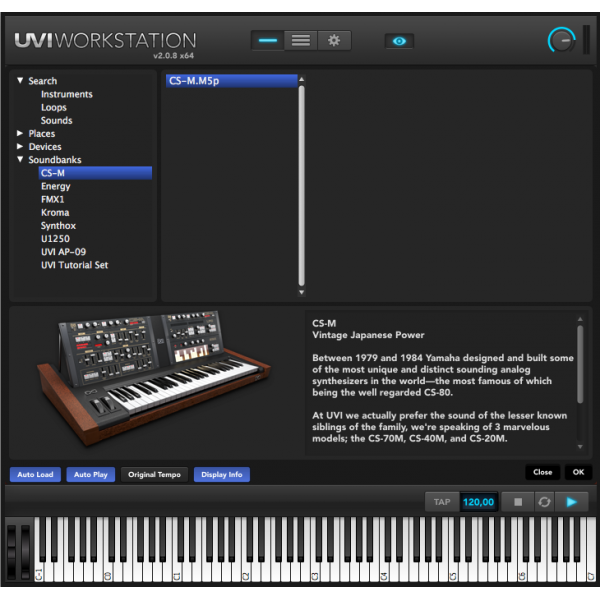Select the UVI AP-09 soundbank
This screenshot has height=600, width=600.
(x=63, y=252)
